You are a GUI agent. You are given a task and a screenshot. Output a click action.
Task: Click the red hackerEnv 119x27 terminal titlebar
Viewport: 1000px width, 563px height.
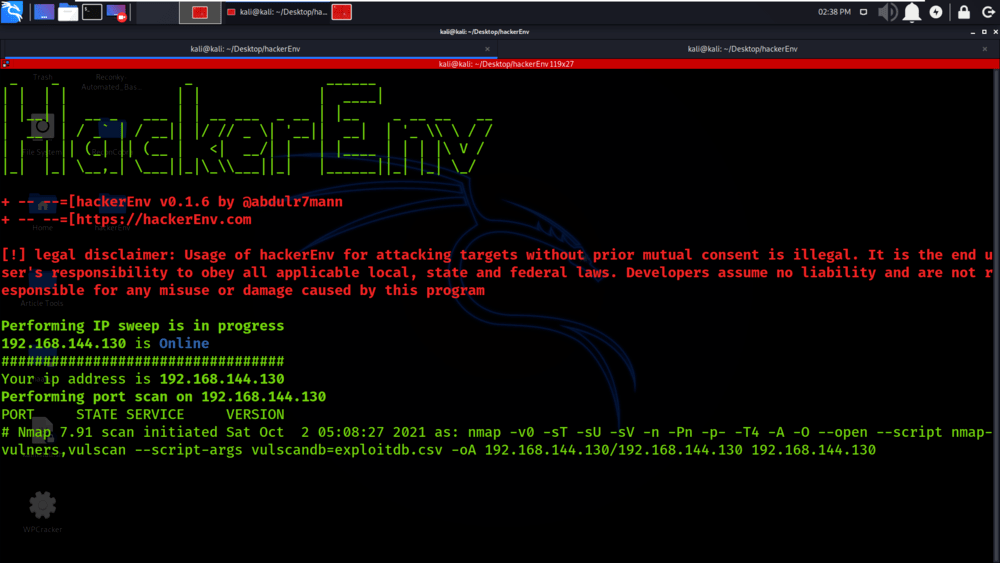click(506, 64)
